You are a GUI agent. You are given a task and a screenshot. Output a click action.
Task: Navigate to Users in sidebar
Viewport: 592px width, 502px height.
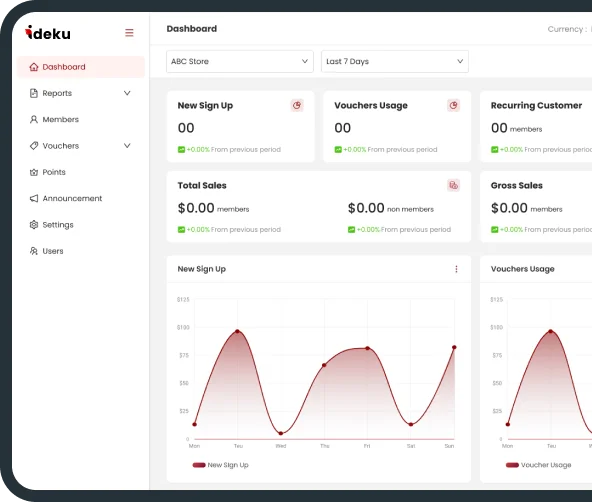point(46,251)
